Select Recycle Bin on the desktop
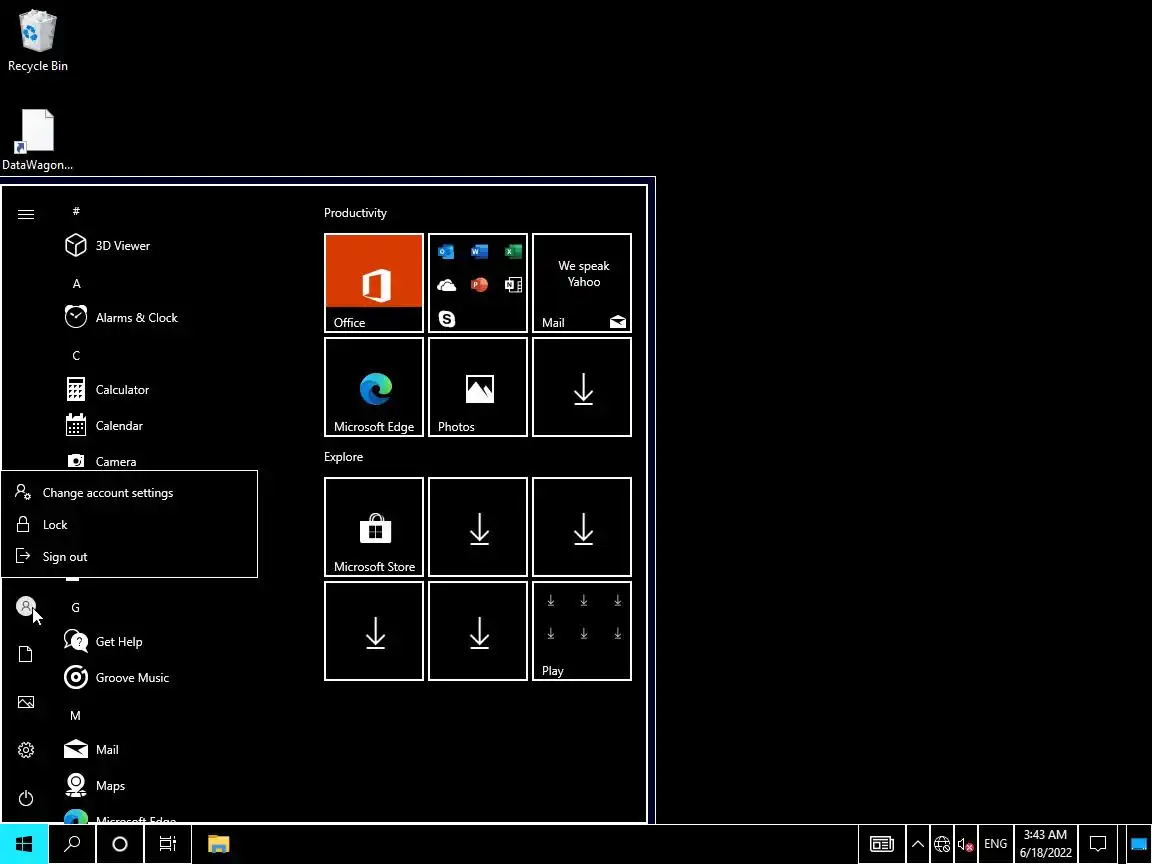The image size is (1152, 864). coord(37,41)
